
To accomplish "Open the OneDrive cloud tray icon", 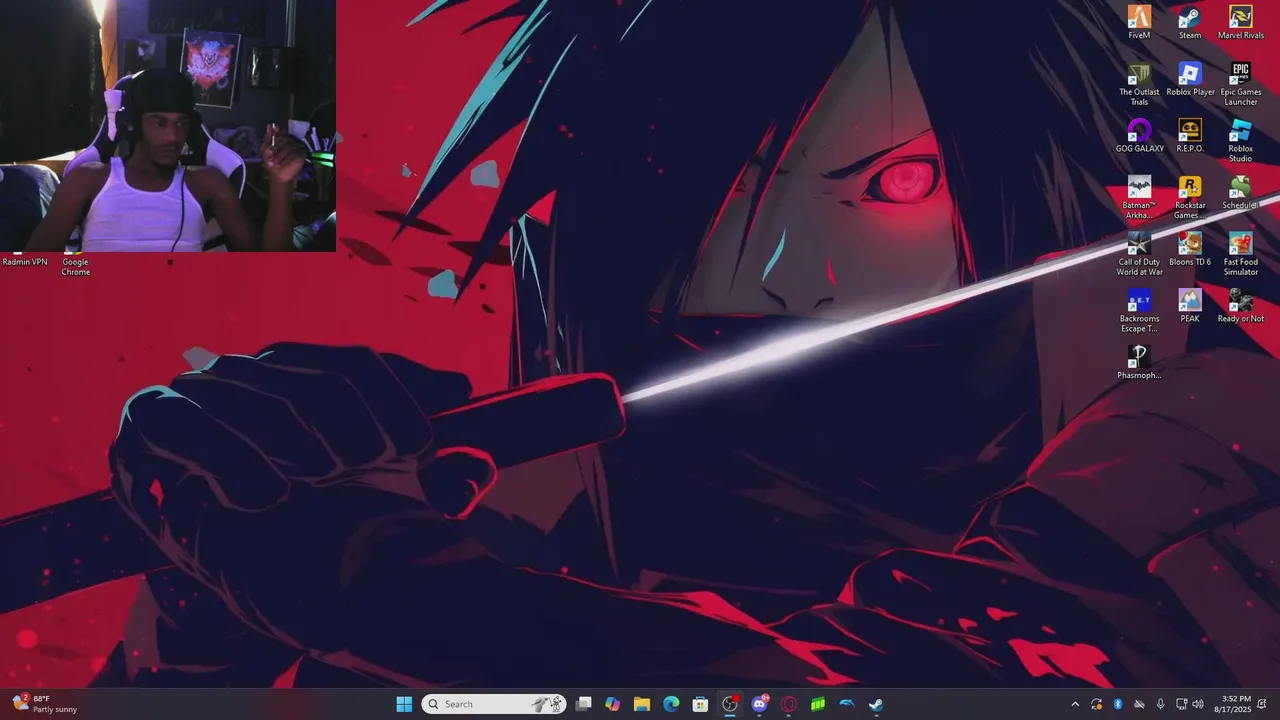I will pyautogui.click(x=1139, y=704).
